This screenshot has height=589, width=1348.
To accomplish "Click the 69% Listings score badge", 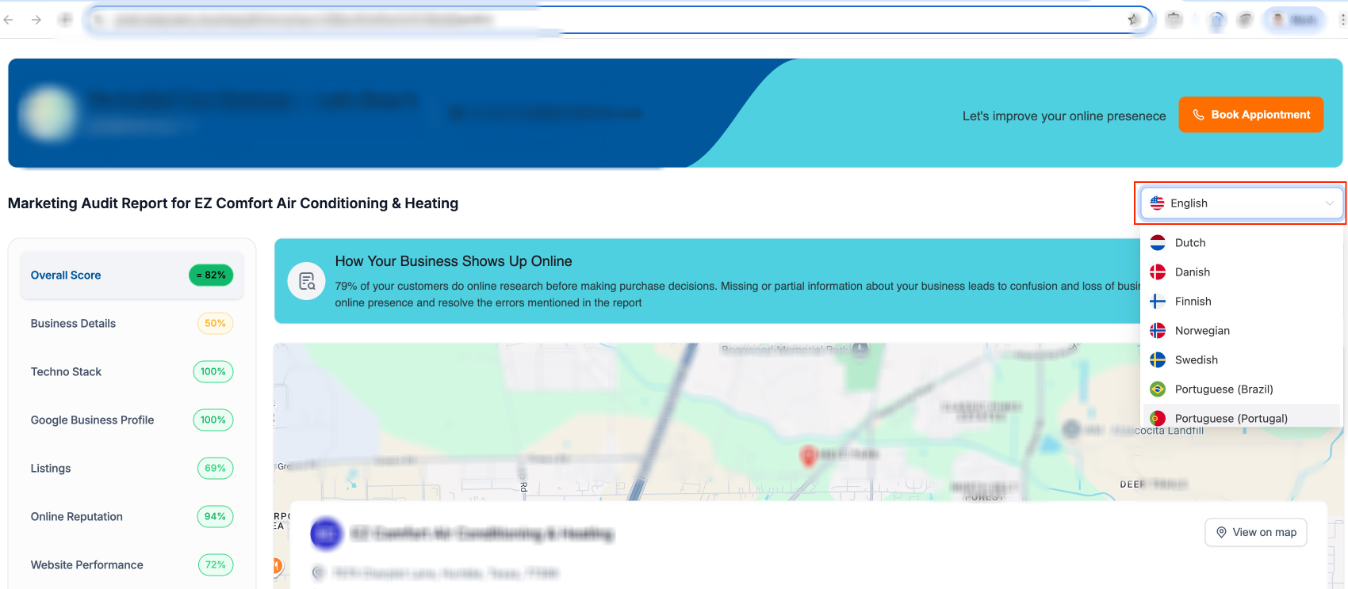I will (x=215, y=468).
